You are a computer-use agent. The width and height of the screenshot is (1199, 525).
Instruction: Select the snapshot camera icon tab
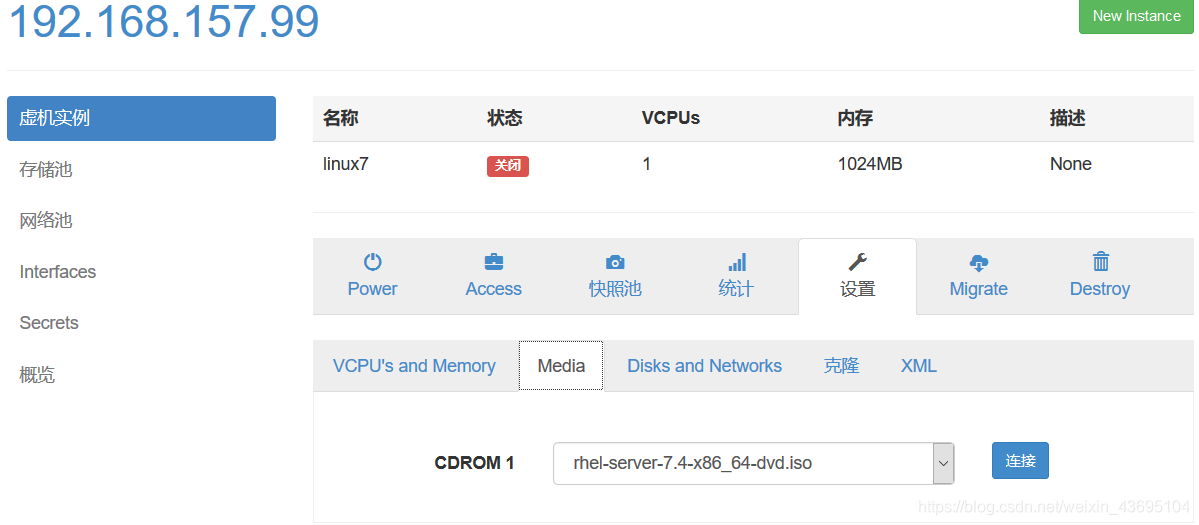pyautogui.click(x=615, y=263)
